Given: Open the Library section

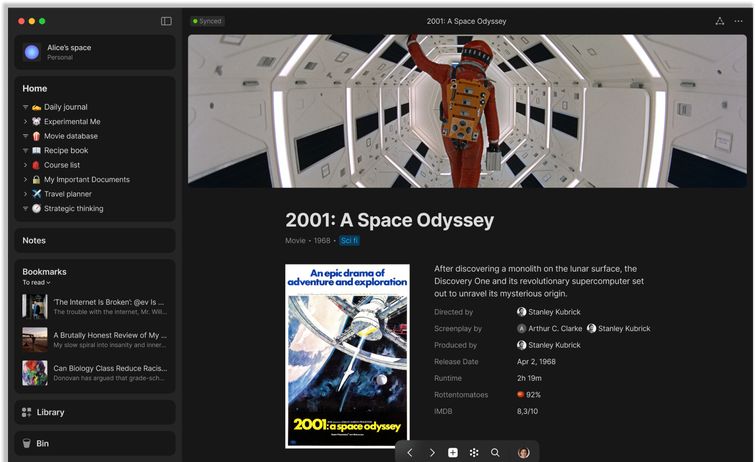Looking at the screenshot, I should pos(50,412).
